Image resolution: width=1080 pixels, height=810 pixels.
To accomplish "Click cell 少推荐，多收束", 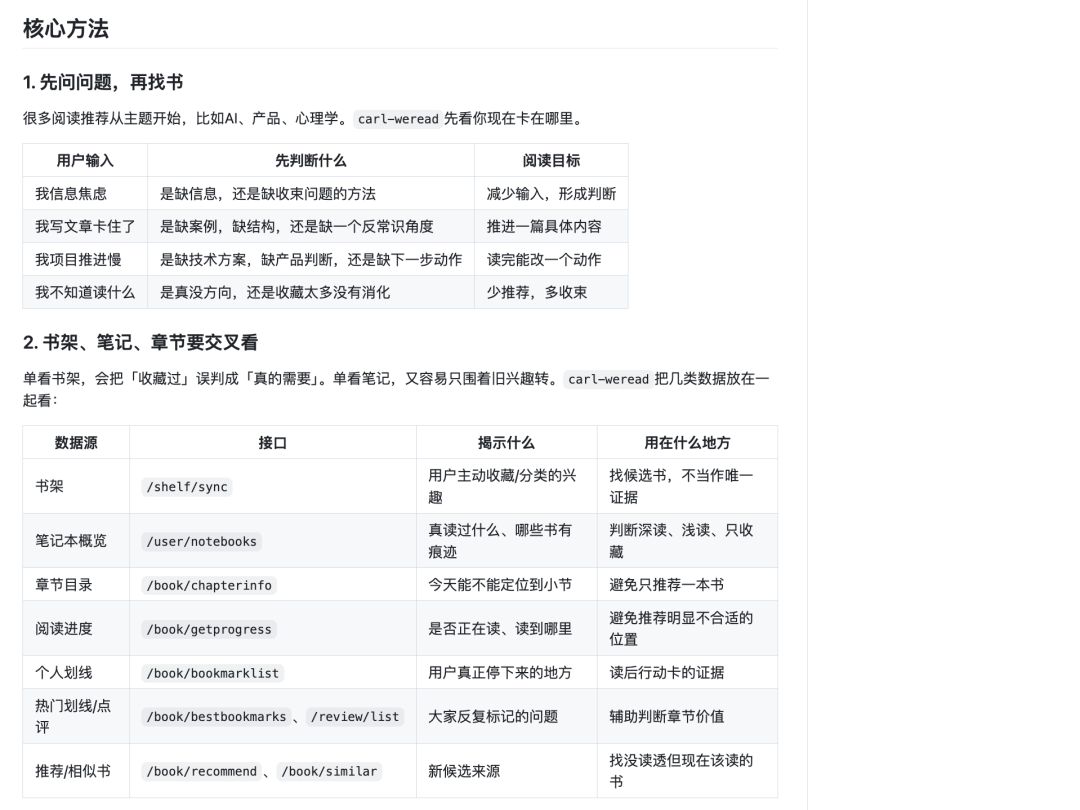I will coord(551,293).
